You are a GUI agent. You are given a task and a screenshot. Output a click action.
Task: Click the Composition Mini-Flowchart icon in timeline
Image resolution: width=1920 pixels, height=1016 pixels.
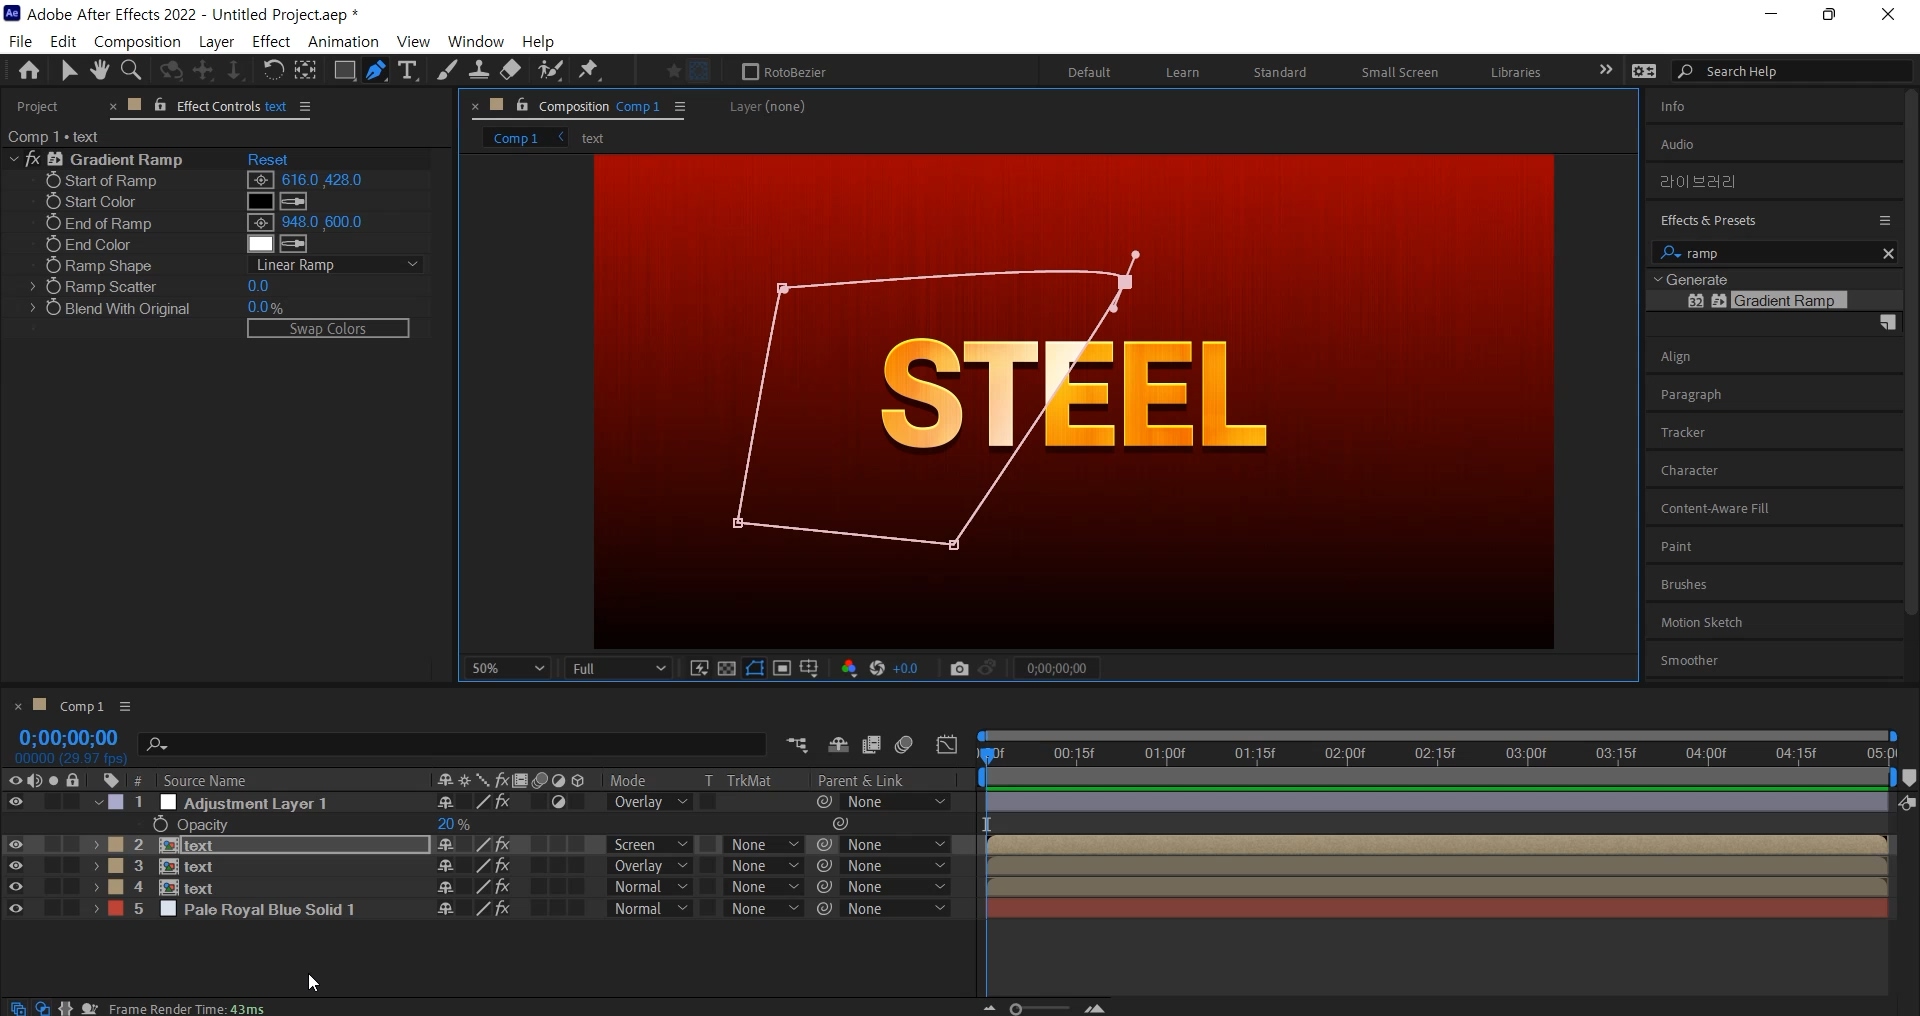pyautogui.click(x=797, y=745)
